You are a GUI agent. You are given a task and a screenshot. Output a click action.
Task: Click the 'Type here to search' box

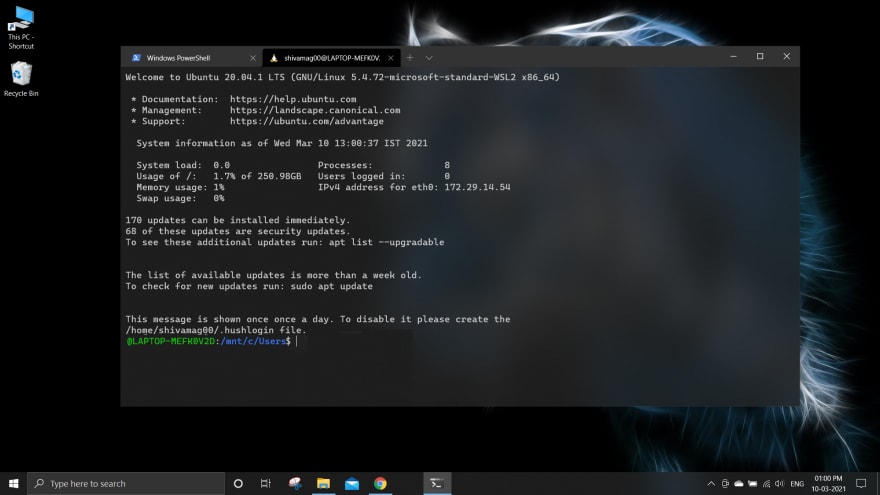pos(126,483)
